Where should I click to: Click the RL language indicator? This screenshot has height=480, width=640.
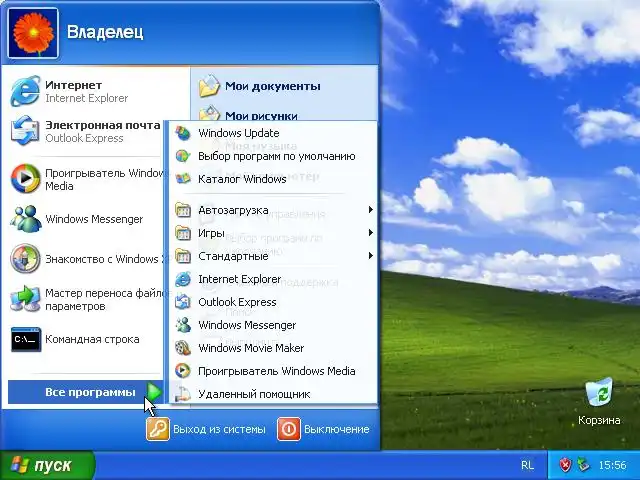coord(527,465)
